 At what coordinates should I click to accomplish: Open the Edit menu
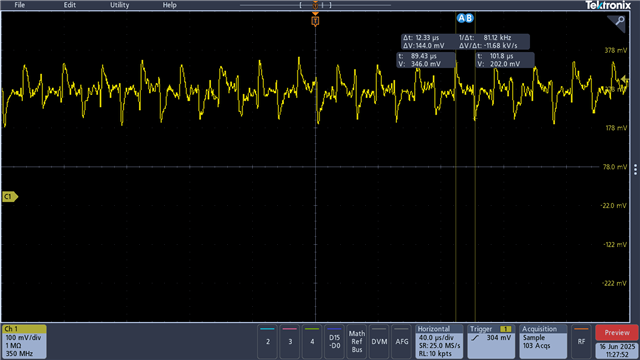(69, 5)
